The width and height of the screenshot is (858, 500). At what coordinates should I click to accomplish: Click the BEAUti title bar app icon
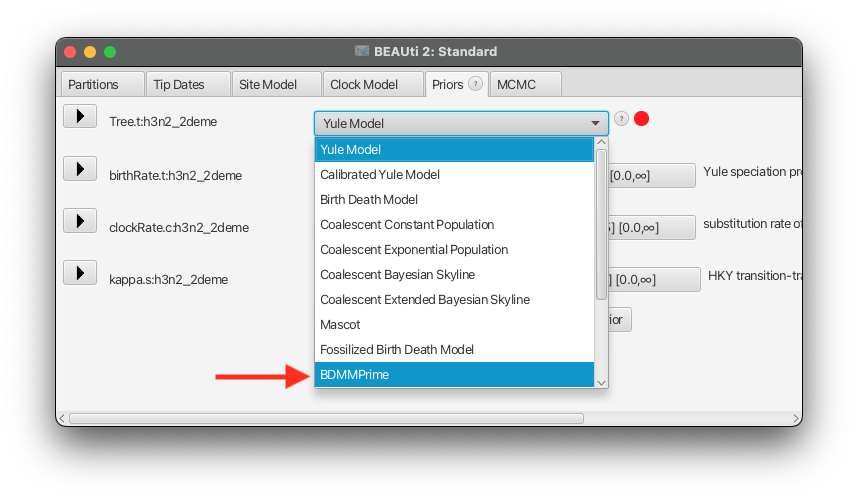click(362, 51)
